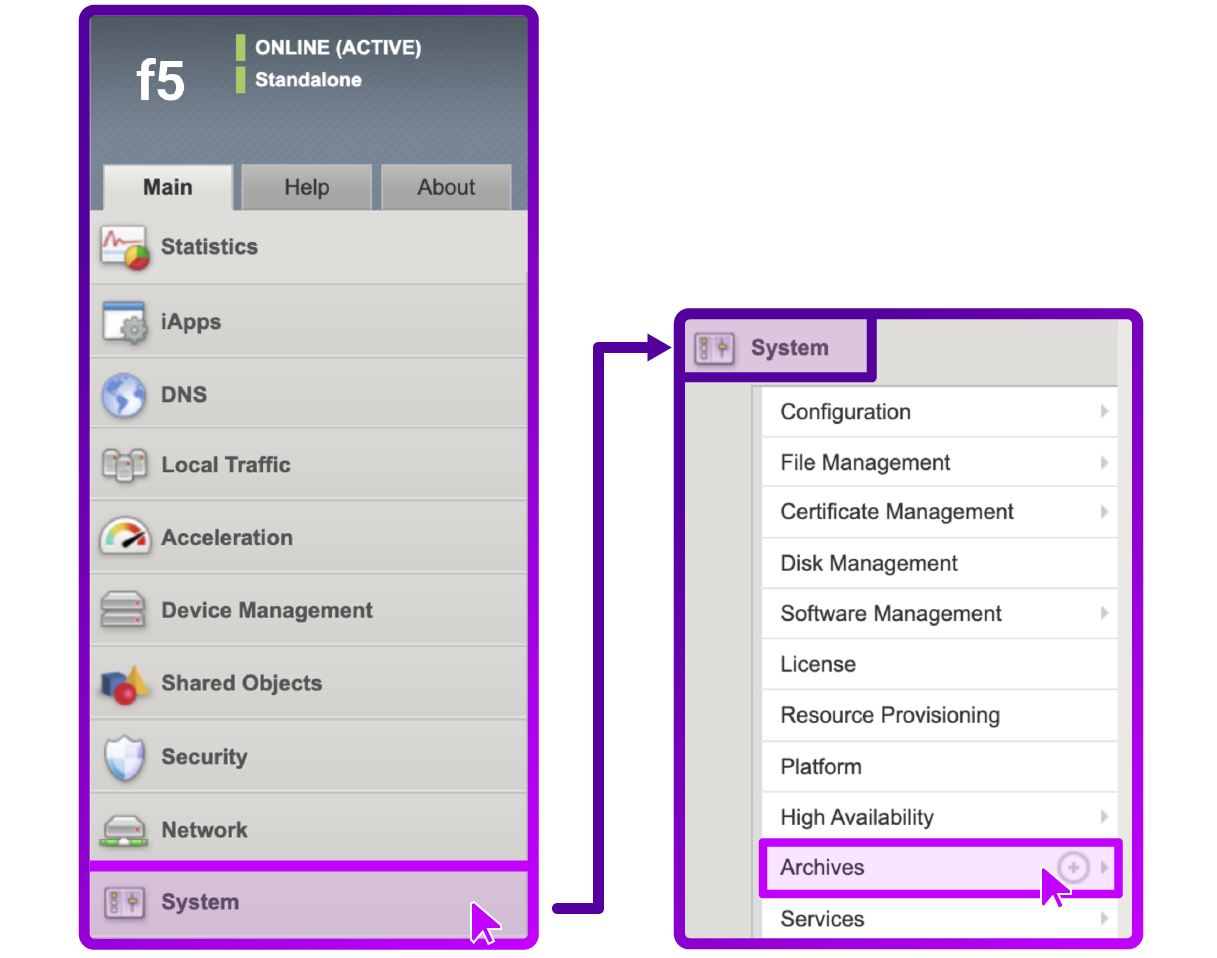Viewport: 1217px width, 958px height.
Task: Switch to the Help tab
Action: (306, 187)
